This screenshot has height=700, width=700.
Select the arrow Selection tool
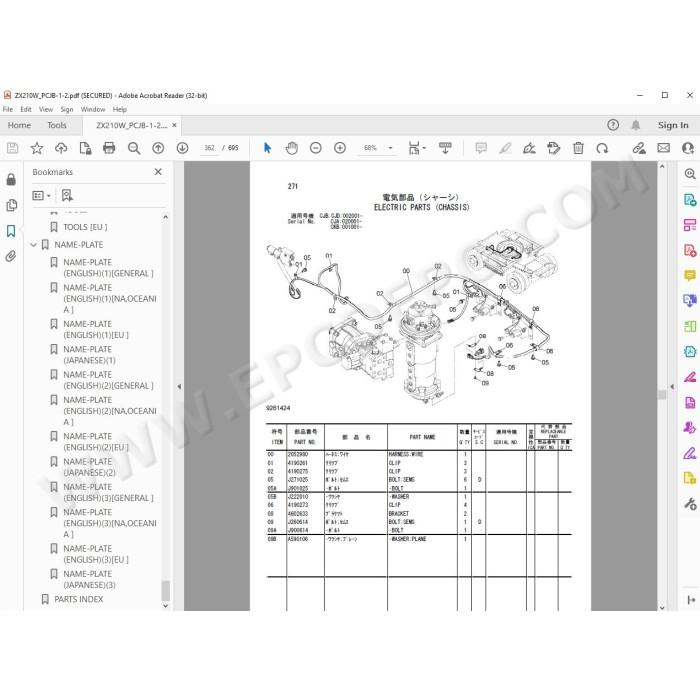[267, 148]
